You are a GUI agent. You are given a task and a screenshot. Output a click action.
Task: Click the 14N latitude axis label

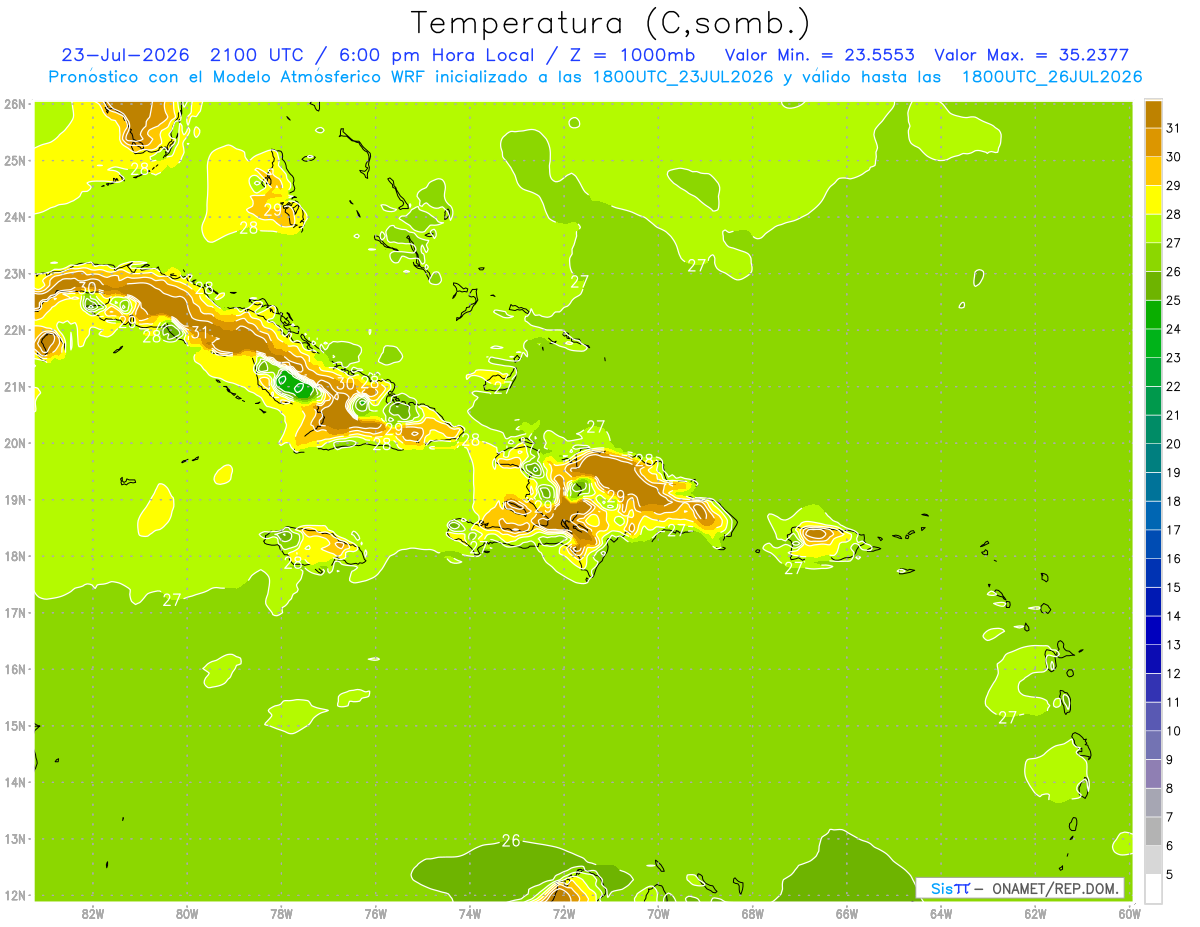[15, 782]
